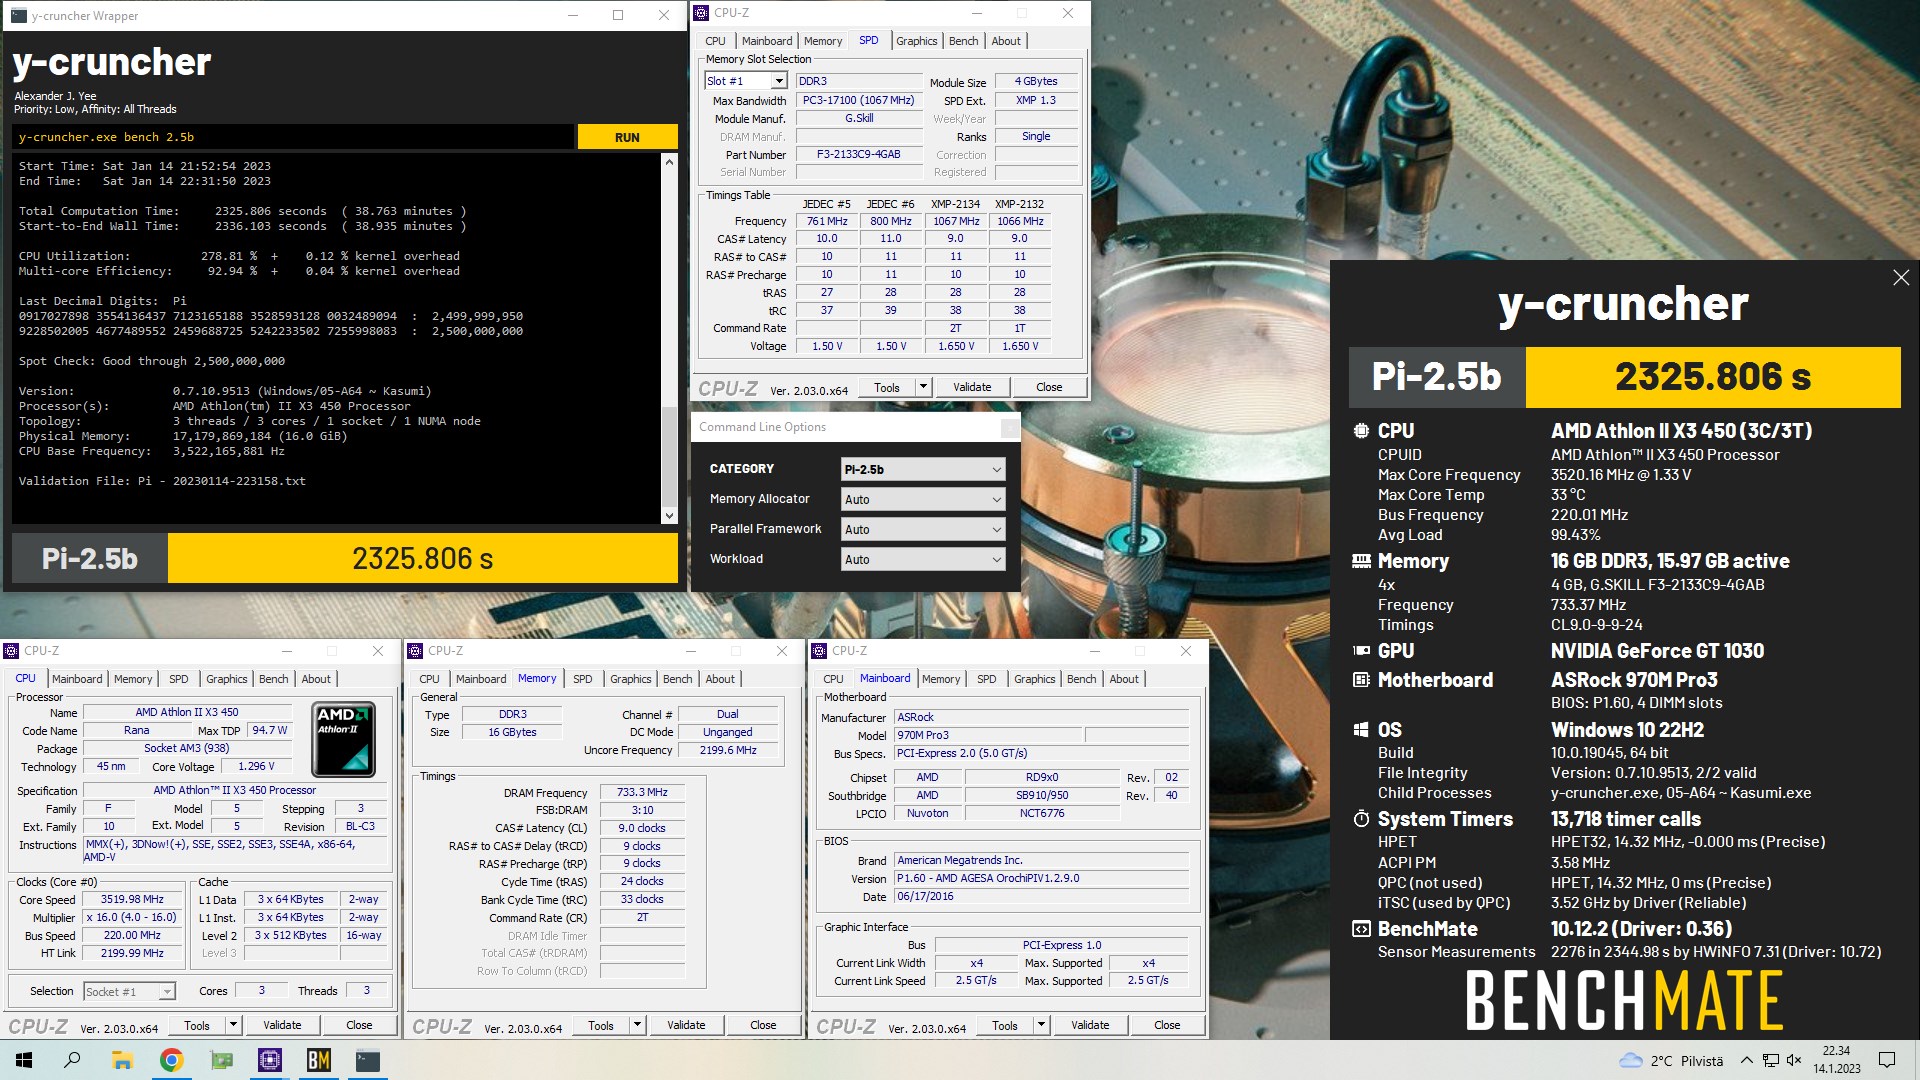Click the y-cruncher command input field
This screenshot has width=1920, height=1080.
(294, 137)
